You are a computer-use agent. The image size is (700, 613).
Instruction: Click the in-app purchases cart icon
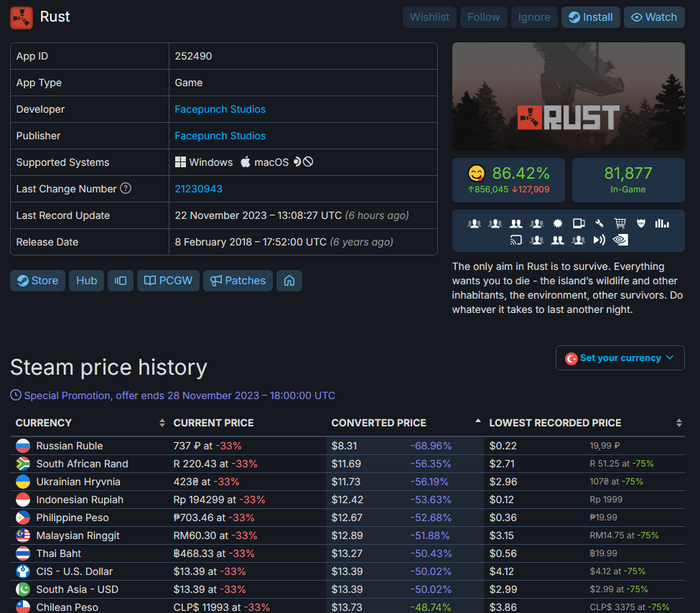[x=620, y=223]
